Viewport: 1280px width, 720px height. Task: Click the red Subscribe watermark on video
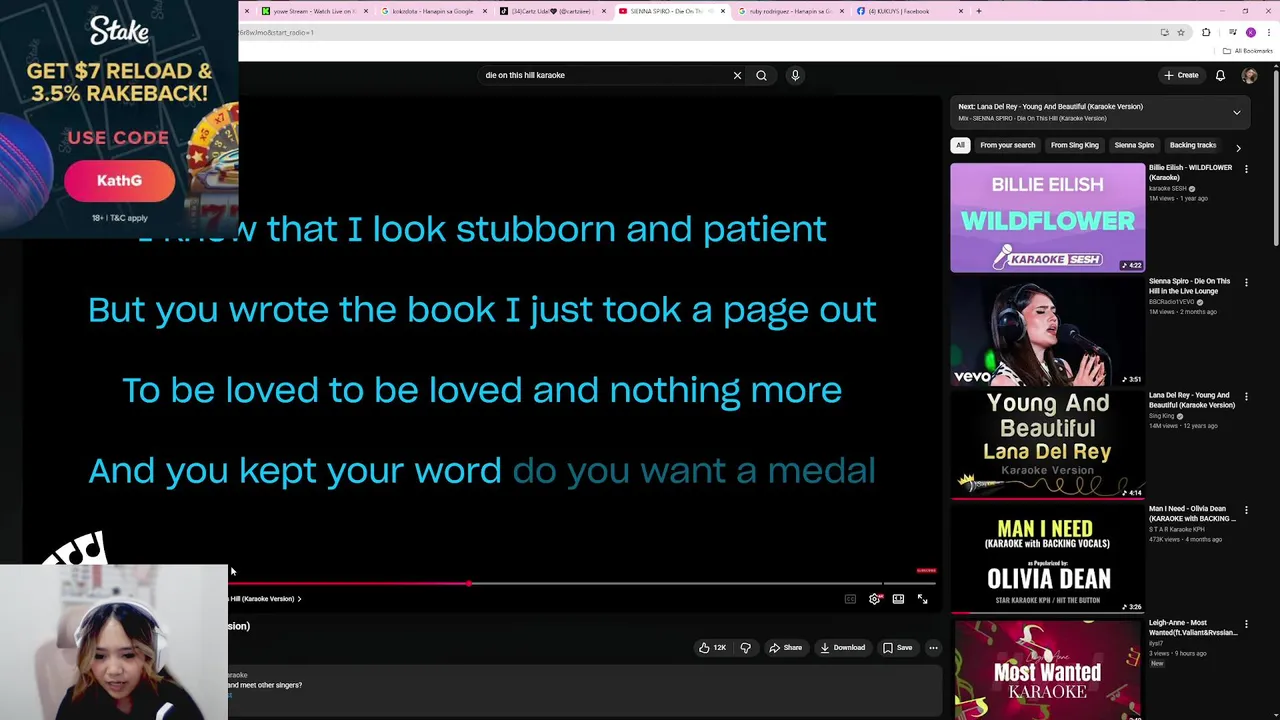(926, 571)
